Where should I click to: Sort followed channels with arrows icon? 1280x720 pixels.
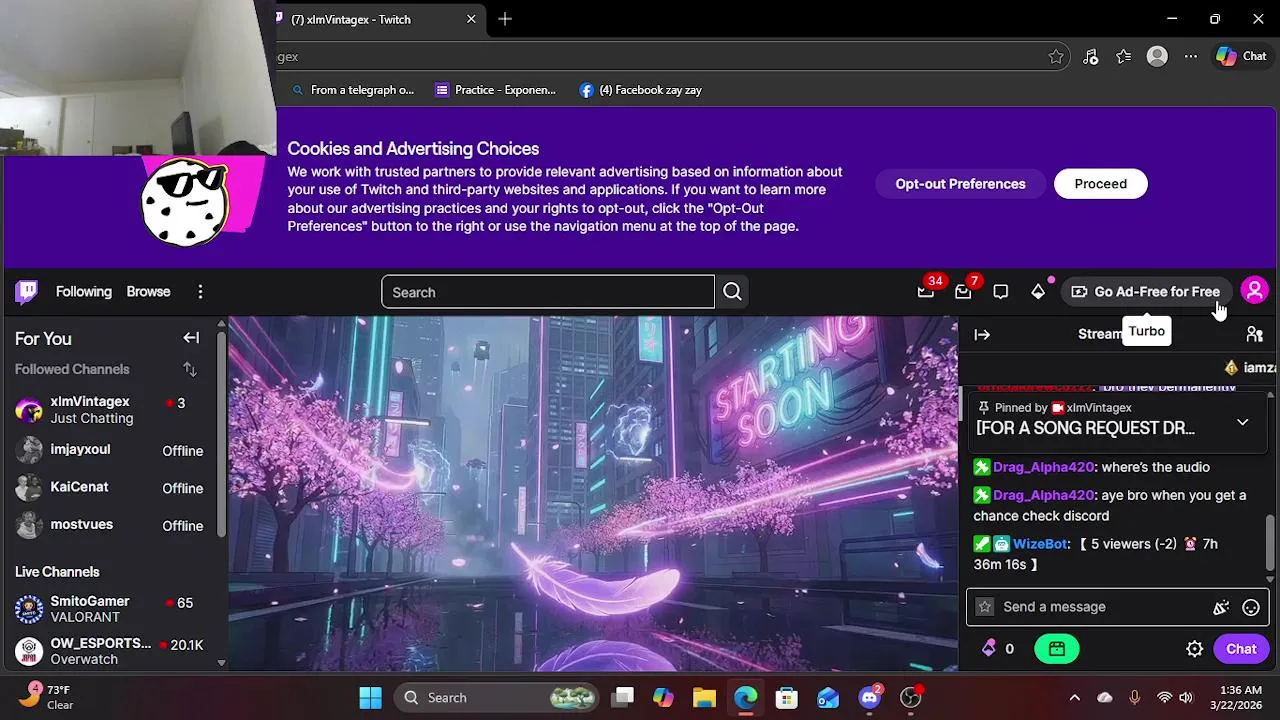[x=190, y=370]
